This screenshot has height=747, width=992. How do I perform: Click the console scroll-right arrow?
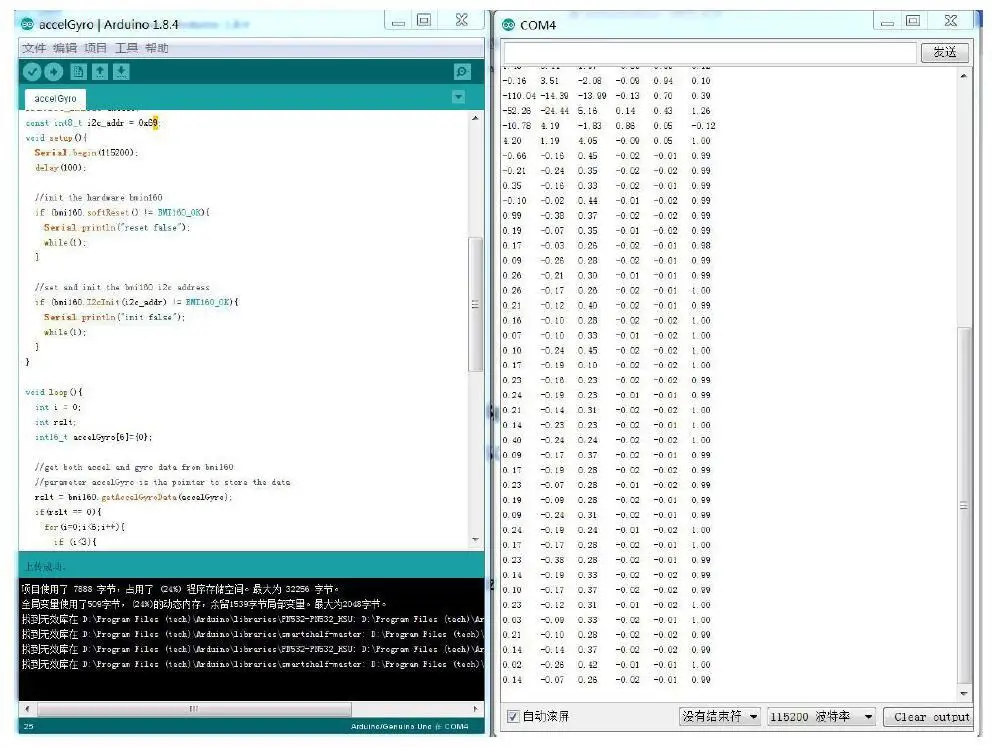[476, 708]
